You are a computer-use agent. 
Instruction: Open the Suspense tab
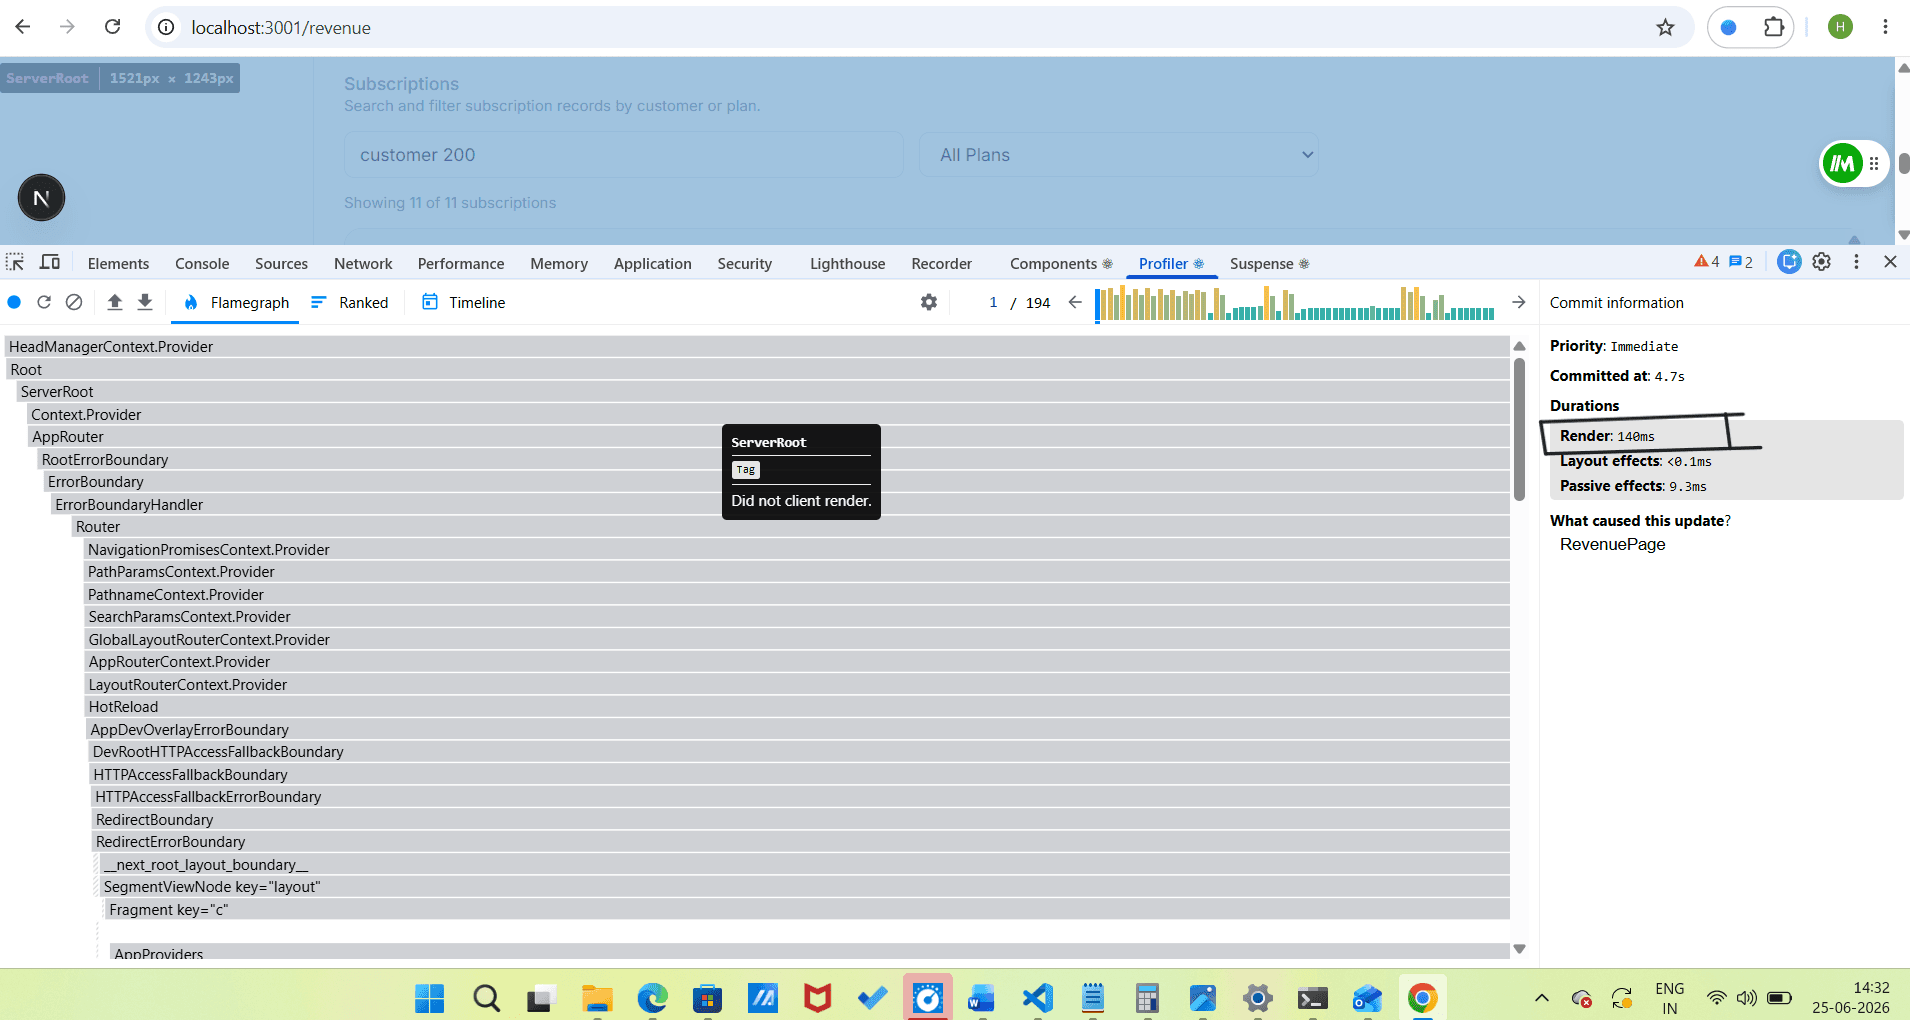1269,263
